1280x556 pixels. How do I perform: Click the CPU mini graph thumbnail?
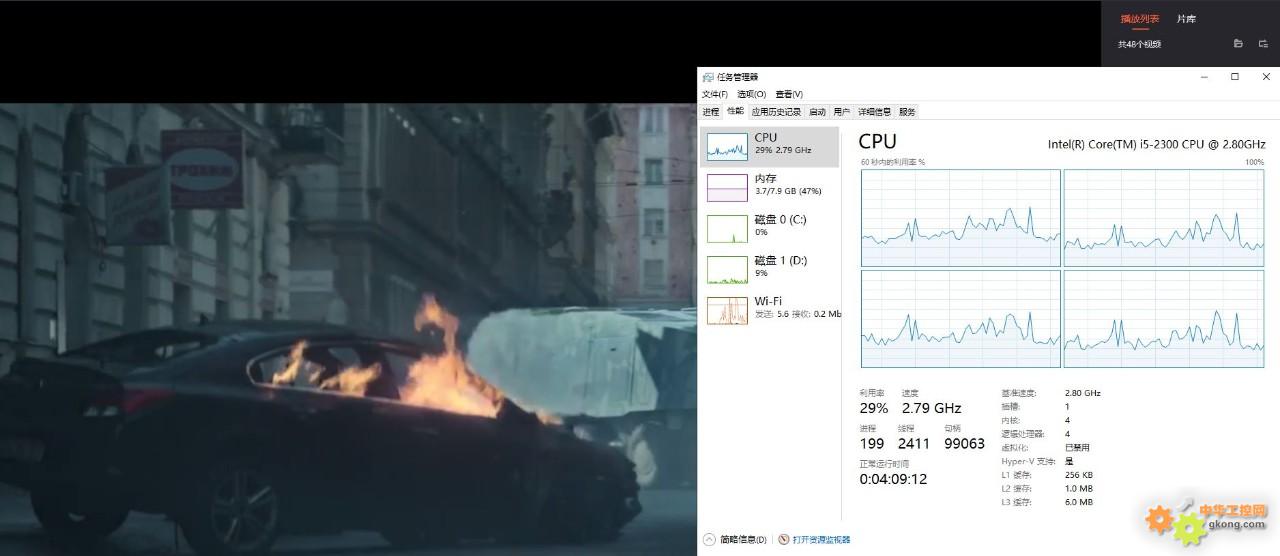(727, 147)
